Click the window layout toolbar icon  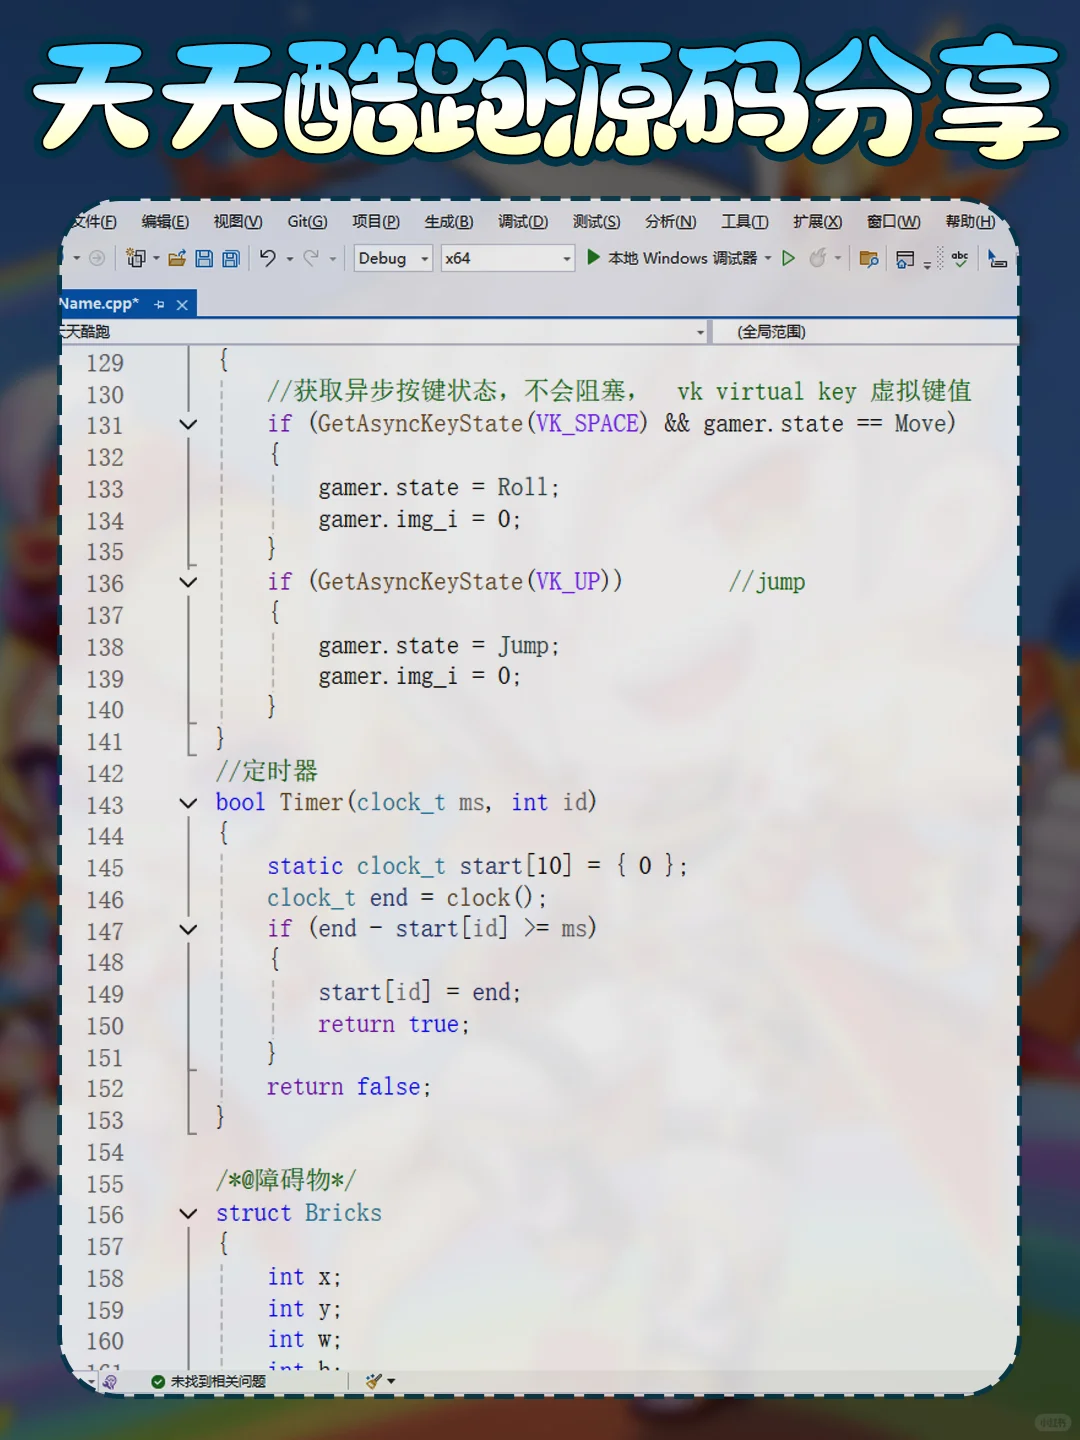905,259
